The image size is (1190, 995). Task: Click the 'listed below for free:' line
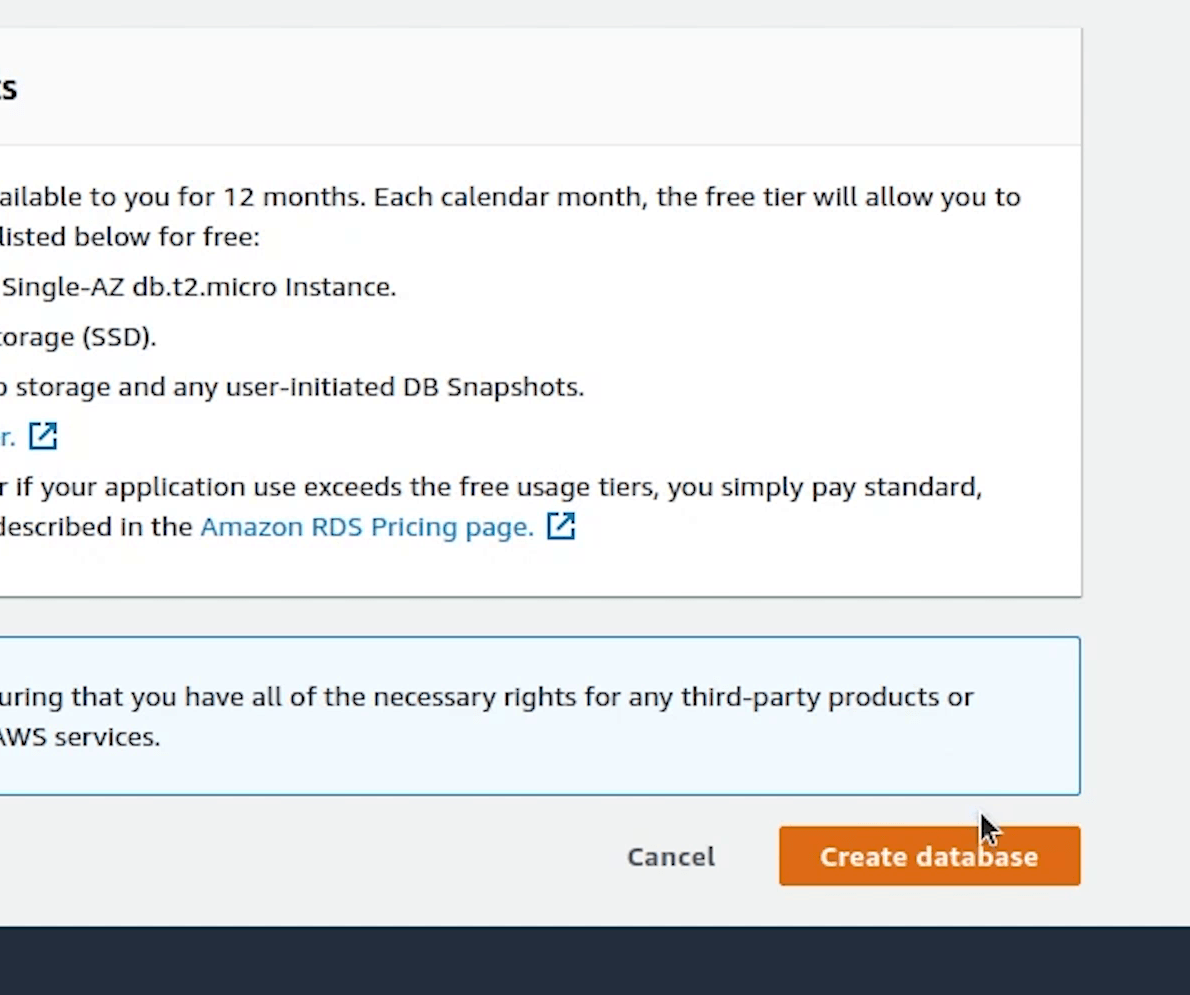click(130, 237)
